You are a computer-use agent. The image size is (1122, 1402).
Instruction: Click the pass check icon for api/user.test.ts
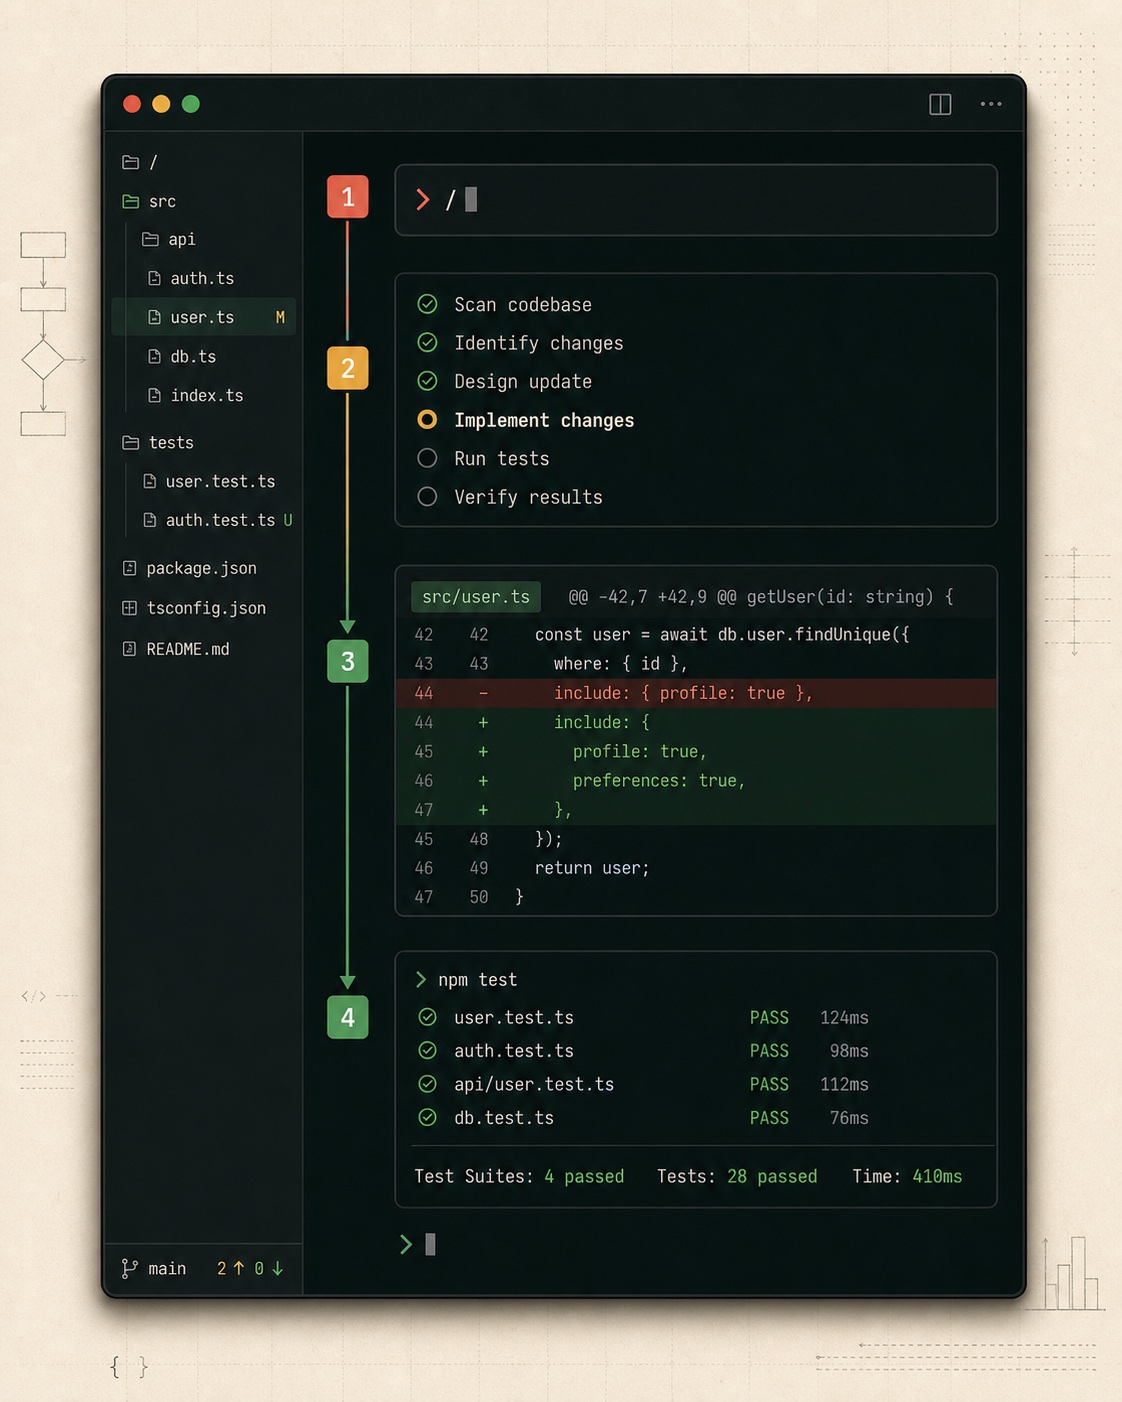427,1084
